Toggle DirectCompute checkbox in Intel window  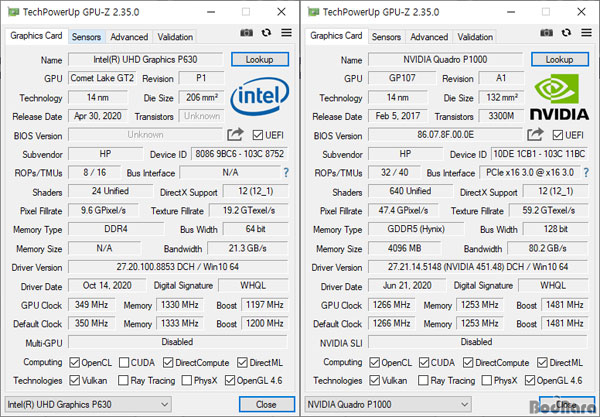point(168,362)
